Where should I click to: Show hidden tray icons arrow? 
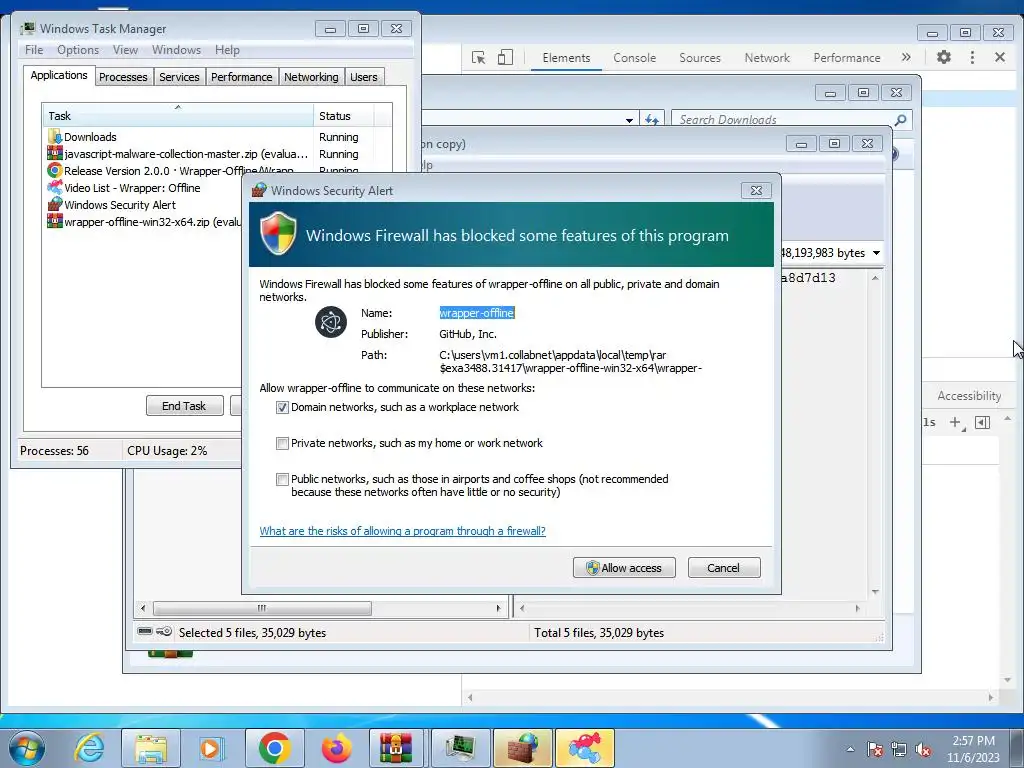pyautogui.click(x=850, y=749)
